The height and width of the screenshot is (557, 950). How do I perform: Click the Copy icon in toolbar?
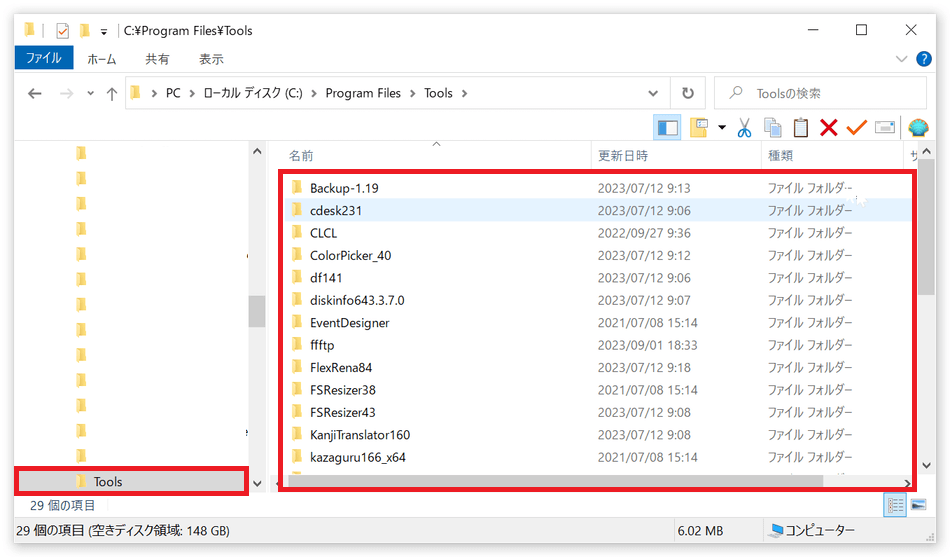[x=772, y=127]
